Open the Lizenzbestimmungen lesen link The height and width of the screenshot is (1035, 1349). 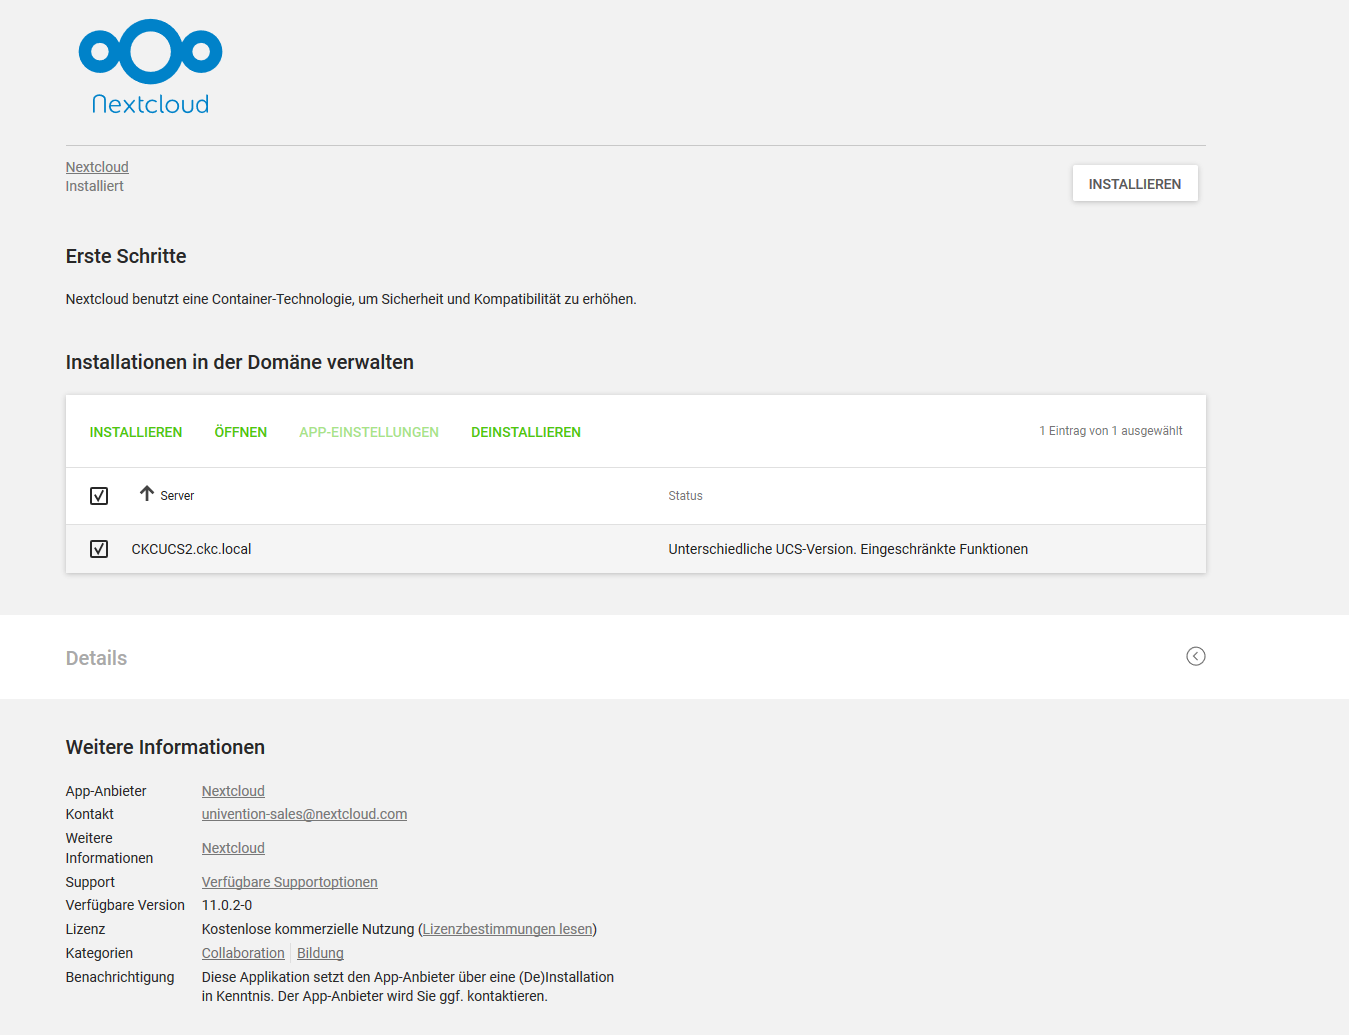coord(507,929)
